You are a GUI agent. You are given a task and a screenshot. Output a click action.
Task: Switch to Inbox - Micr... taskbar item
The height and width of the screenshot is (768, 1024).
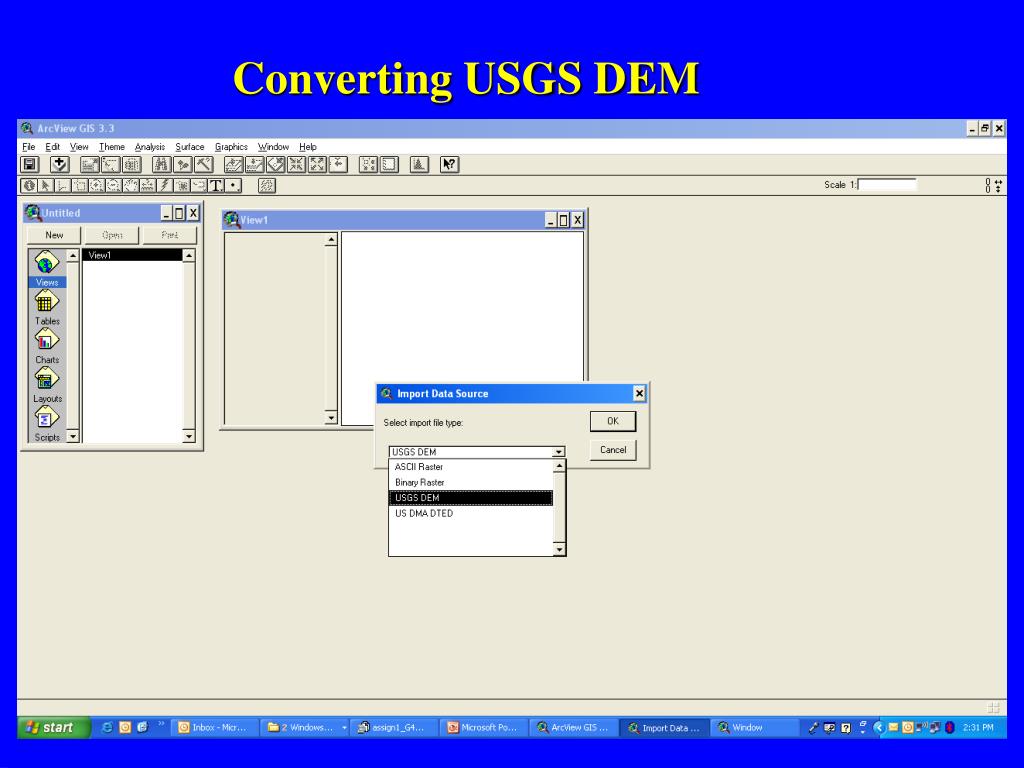[214, 728]
